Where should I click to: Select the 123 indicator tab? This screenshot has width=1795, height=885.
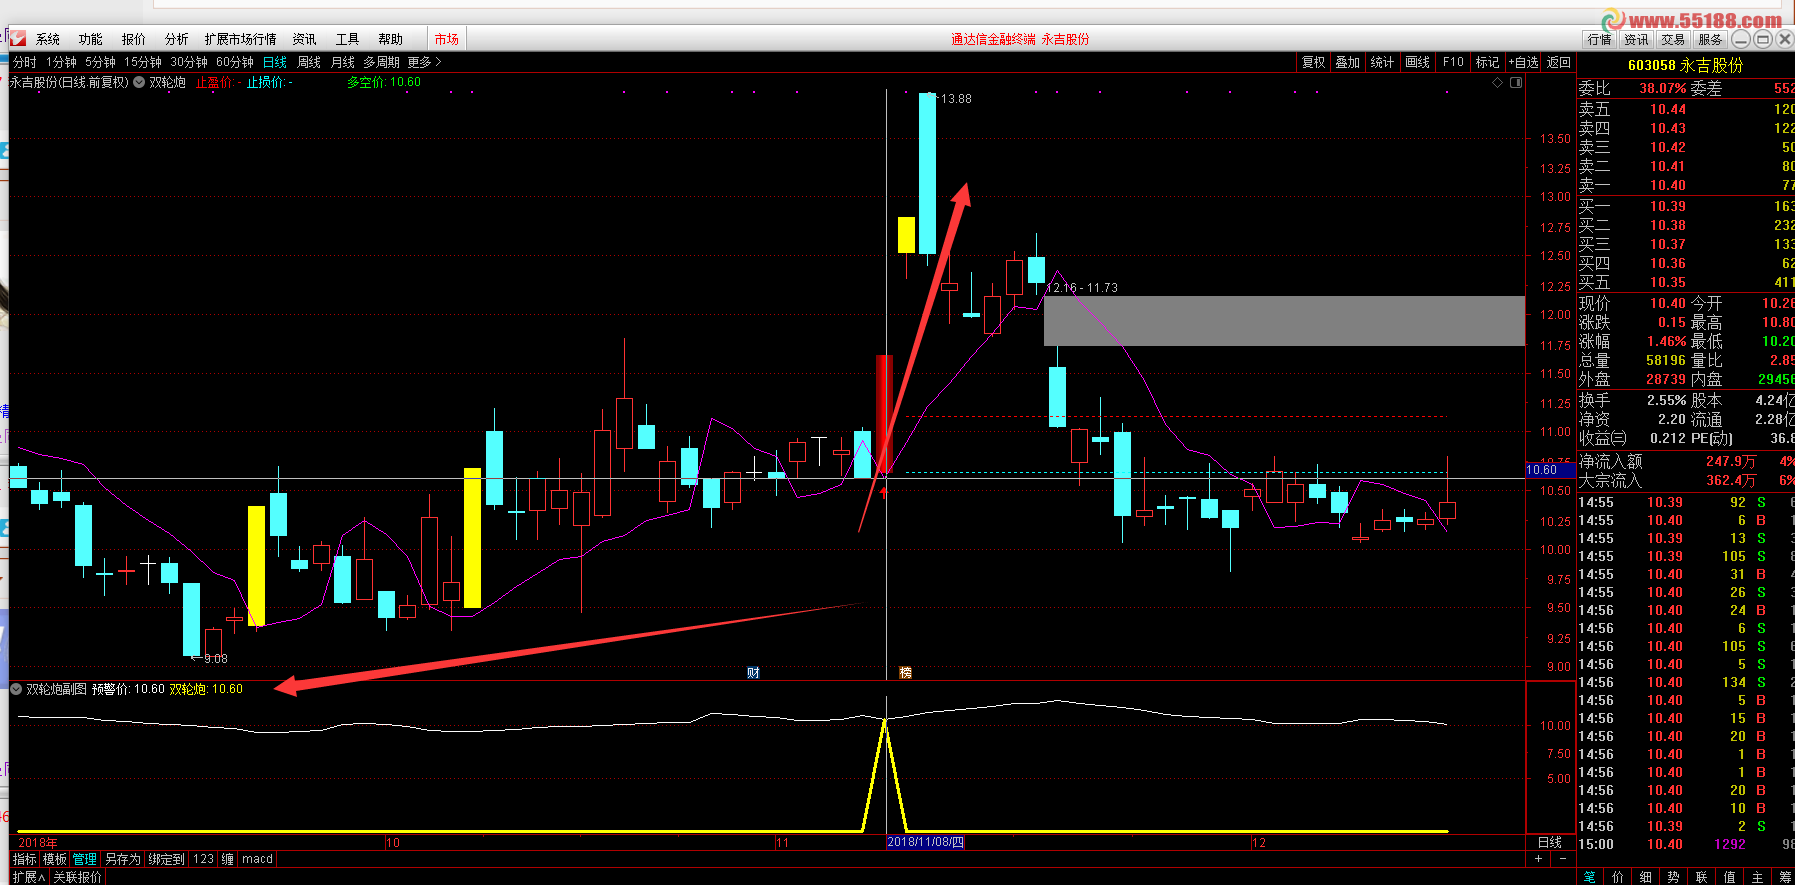(204, 859)
